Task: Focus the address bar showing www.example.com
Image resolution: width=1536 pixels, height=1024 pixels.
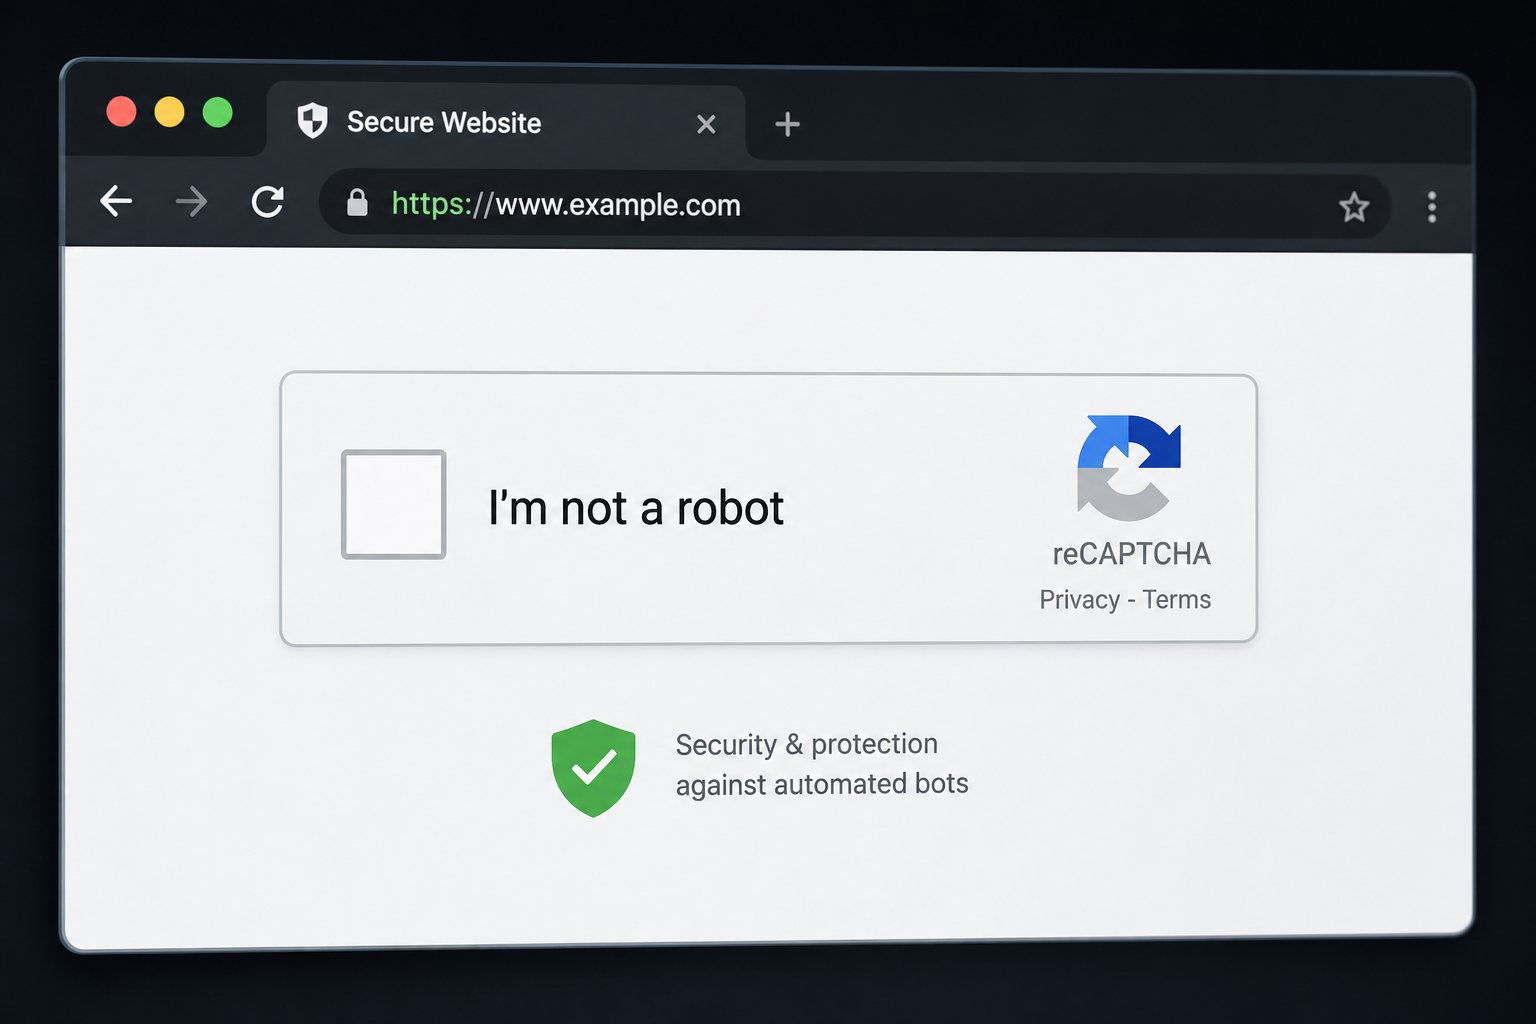Action: point(854,205)
